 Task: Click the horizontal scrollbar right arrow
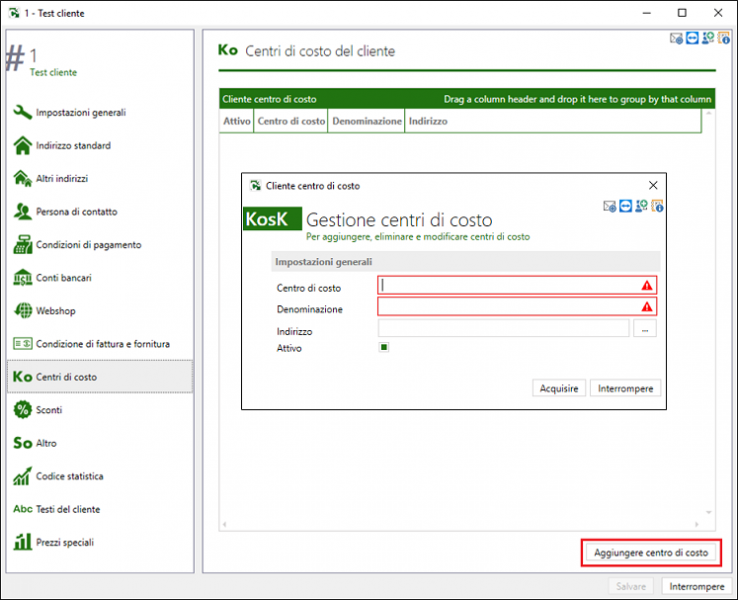pyautogui.click(x=697, y=524)
